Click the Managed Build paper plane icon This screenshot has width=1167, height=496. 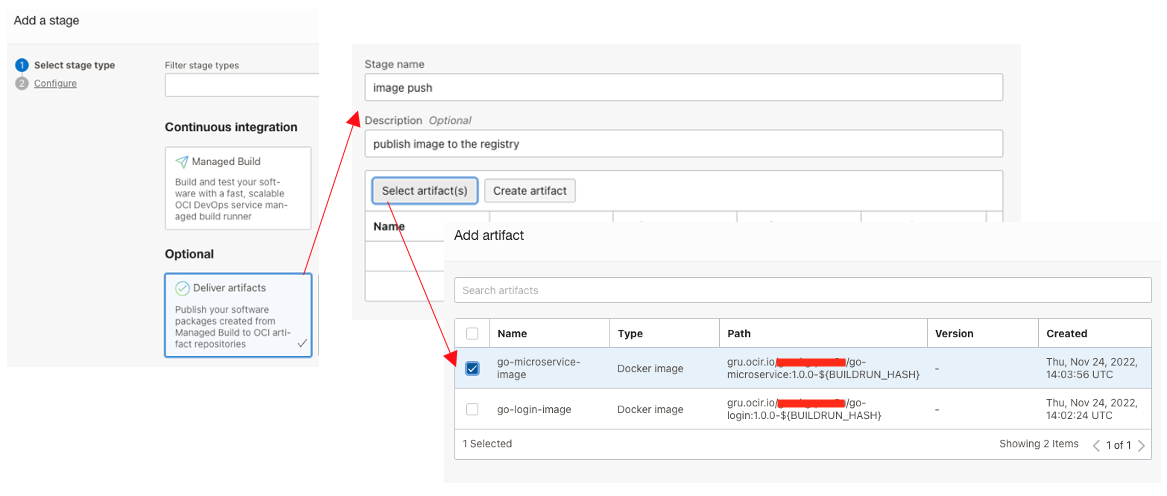182,162
